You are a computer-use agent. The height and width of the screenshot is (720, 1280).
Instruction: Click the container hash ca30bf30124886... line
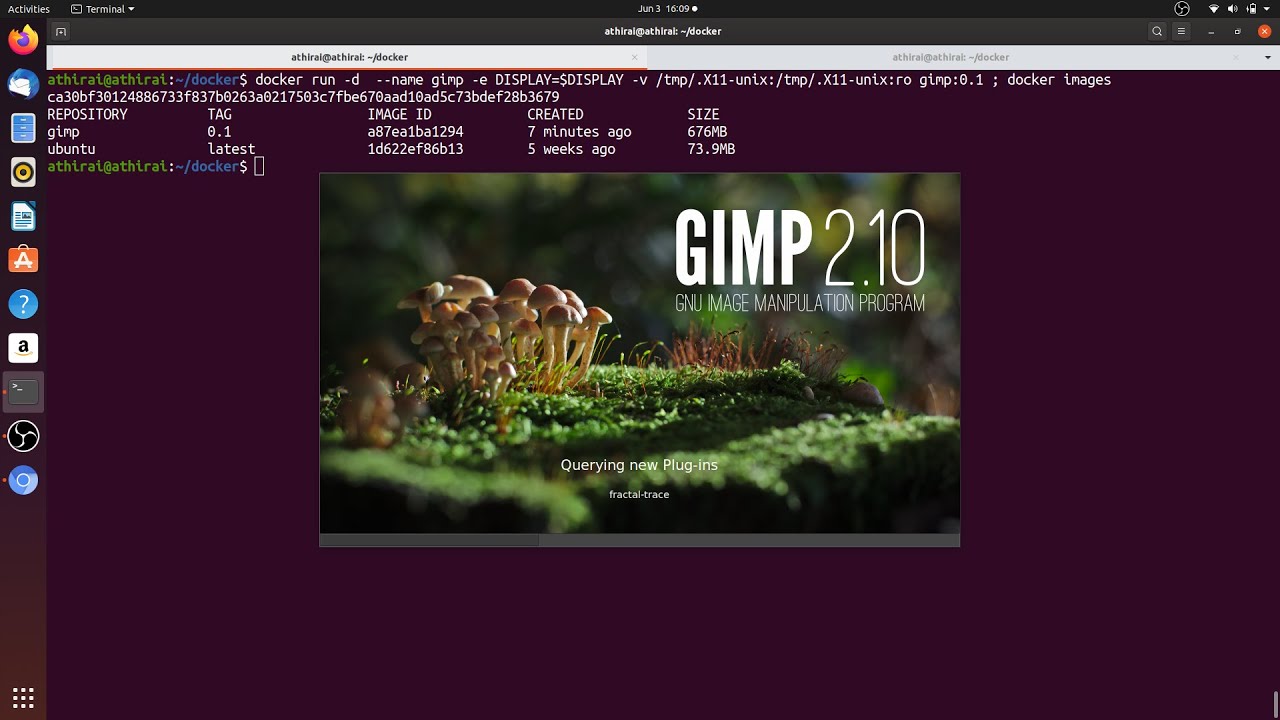(303, 97)
